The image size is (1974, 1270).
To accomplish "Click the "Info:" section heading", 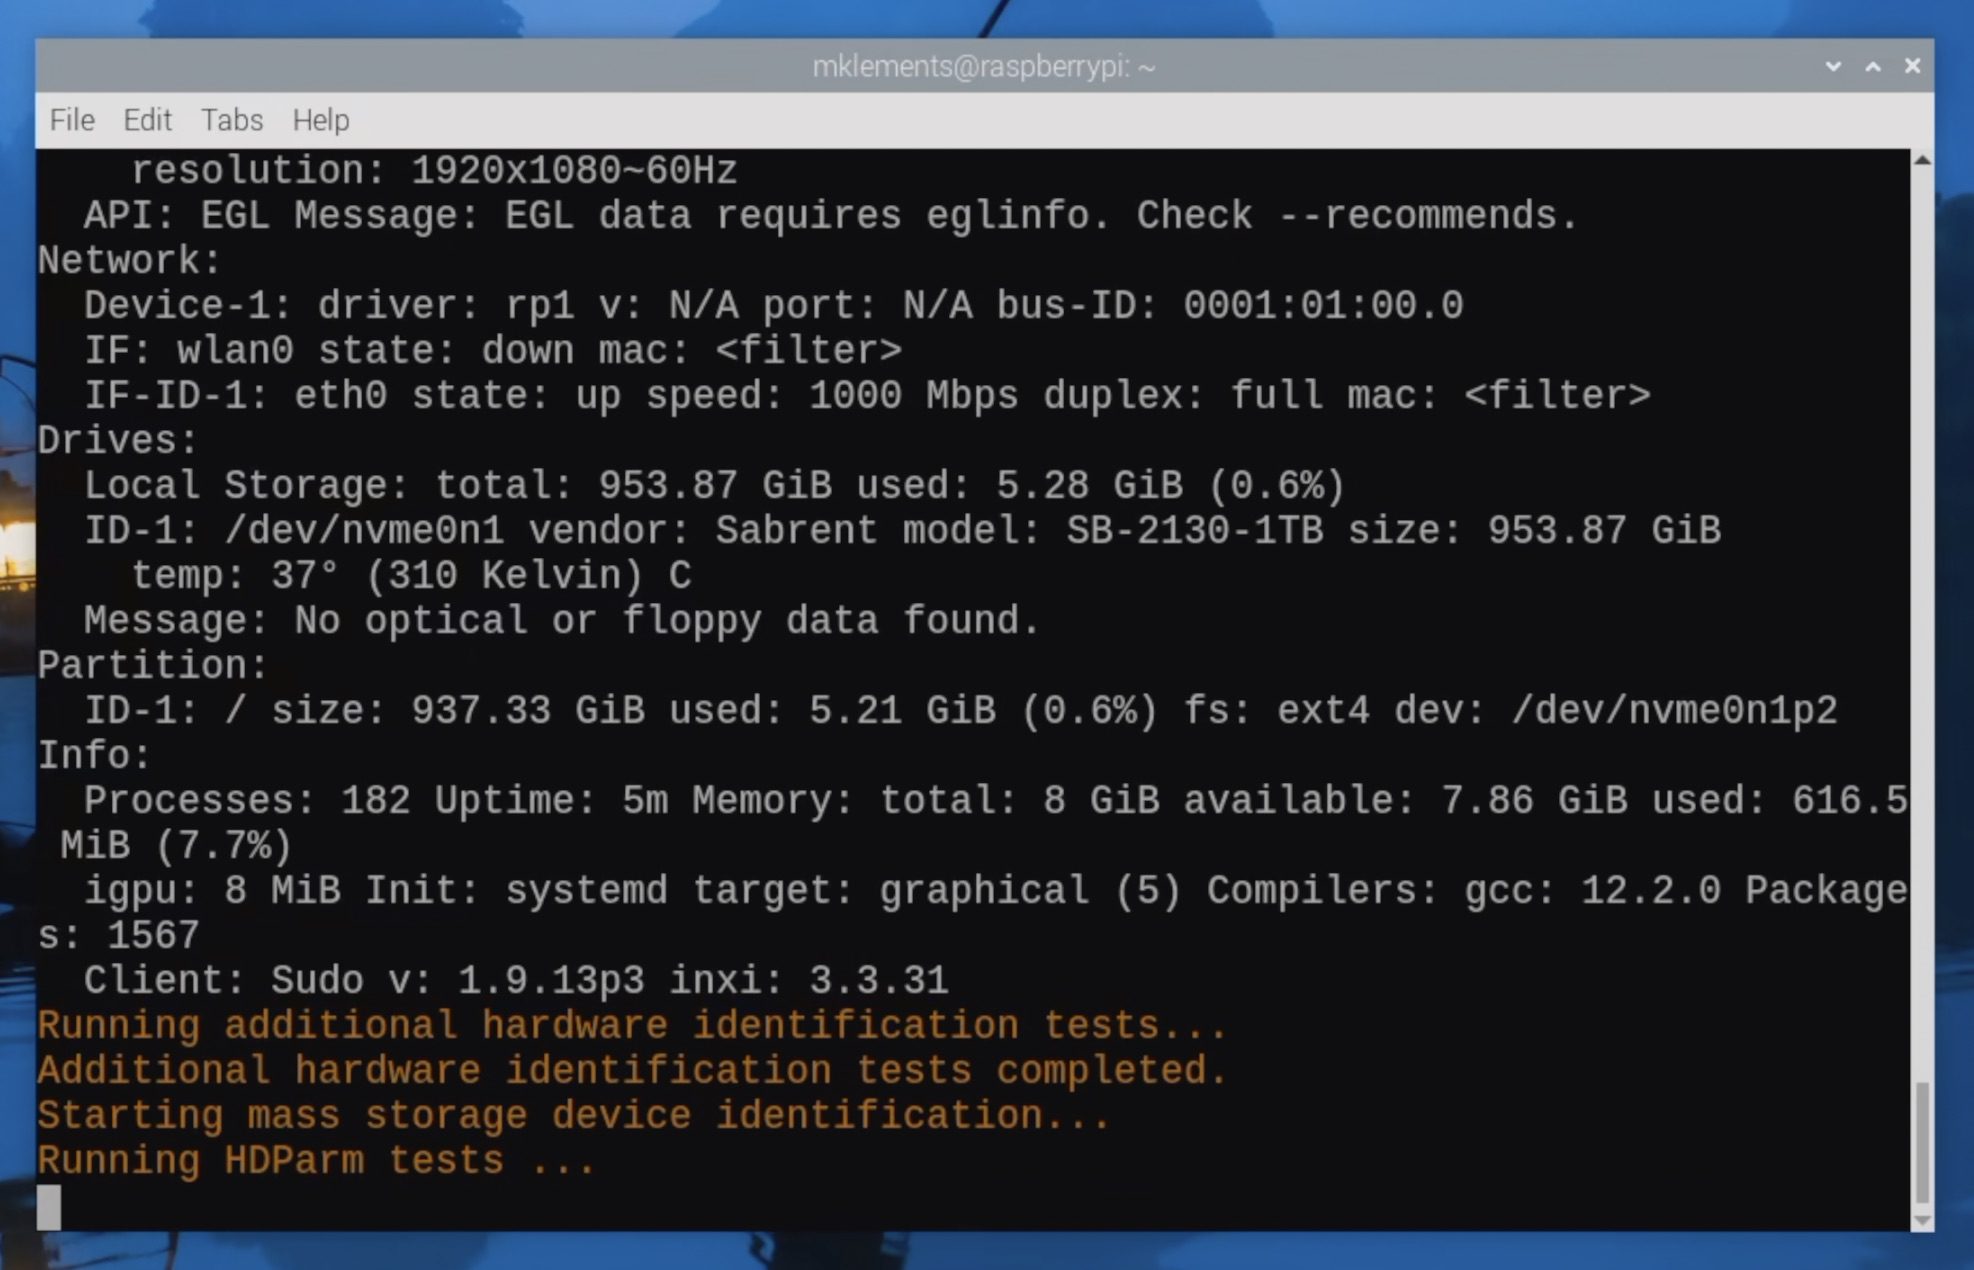I will [x=94, y=756].
